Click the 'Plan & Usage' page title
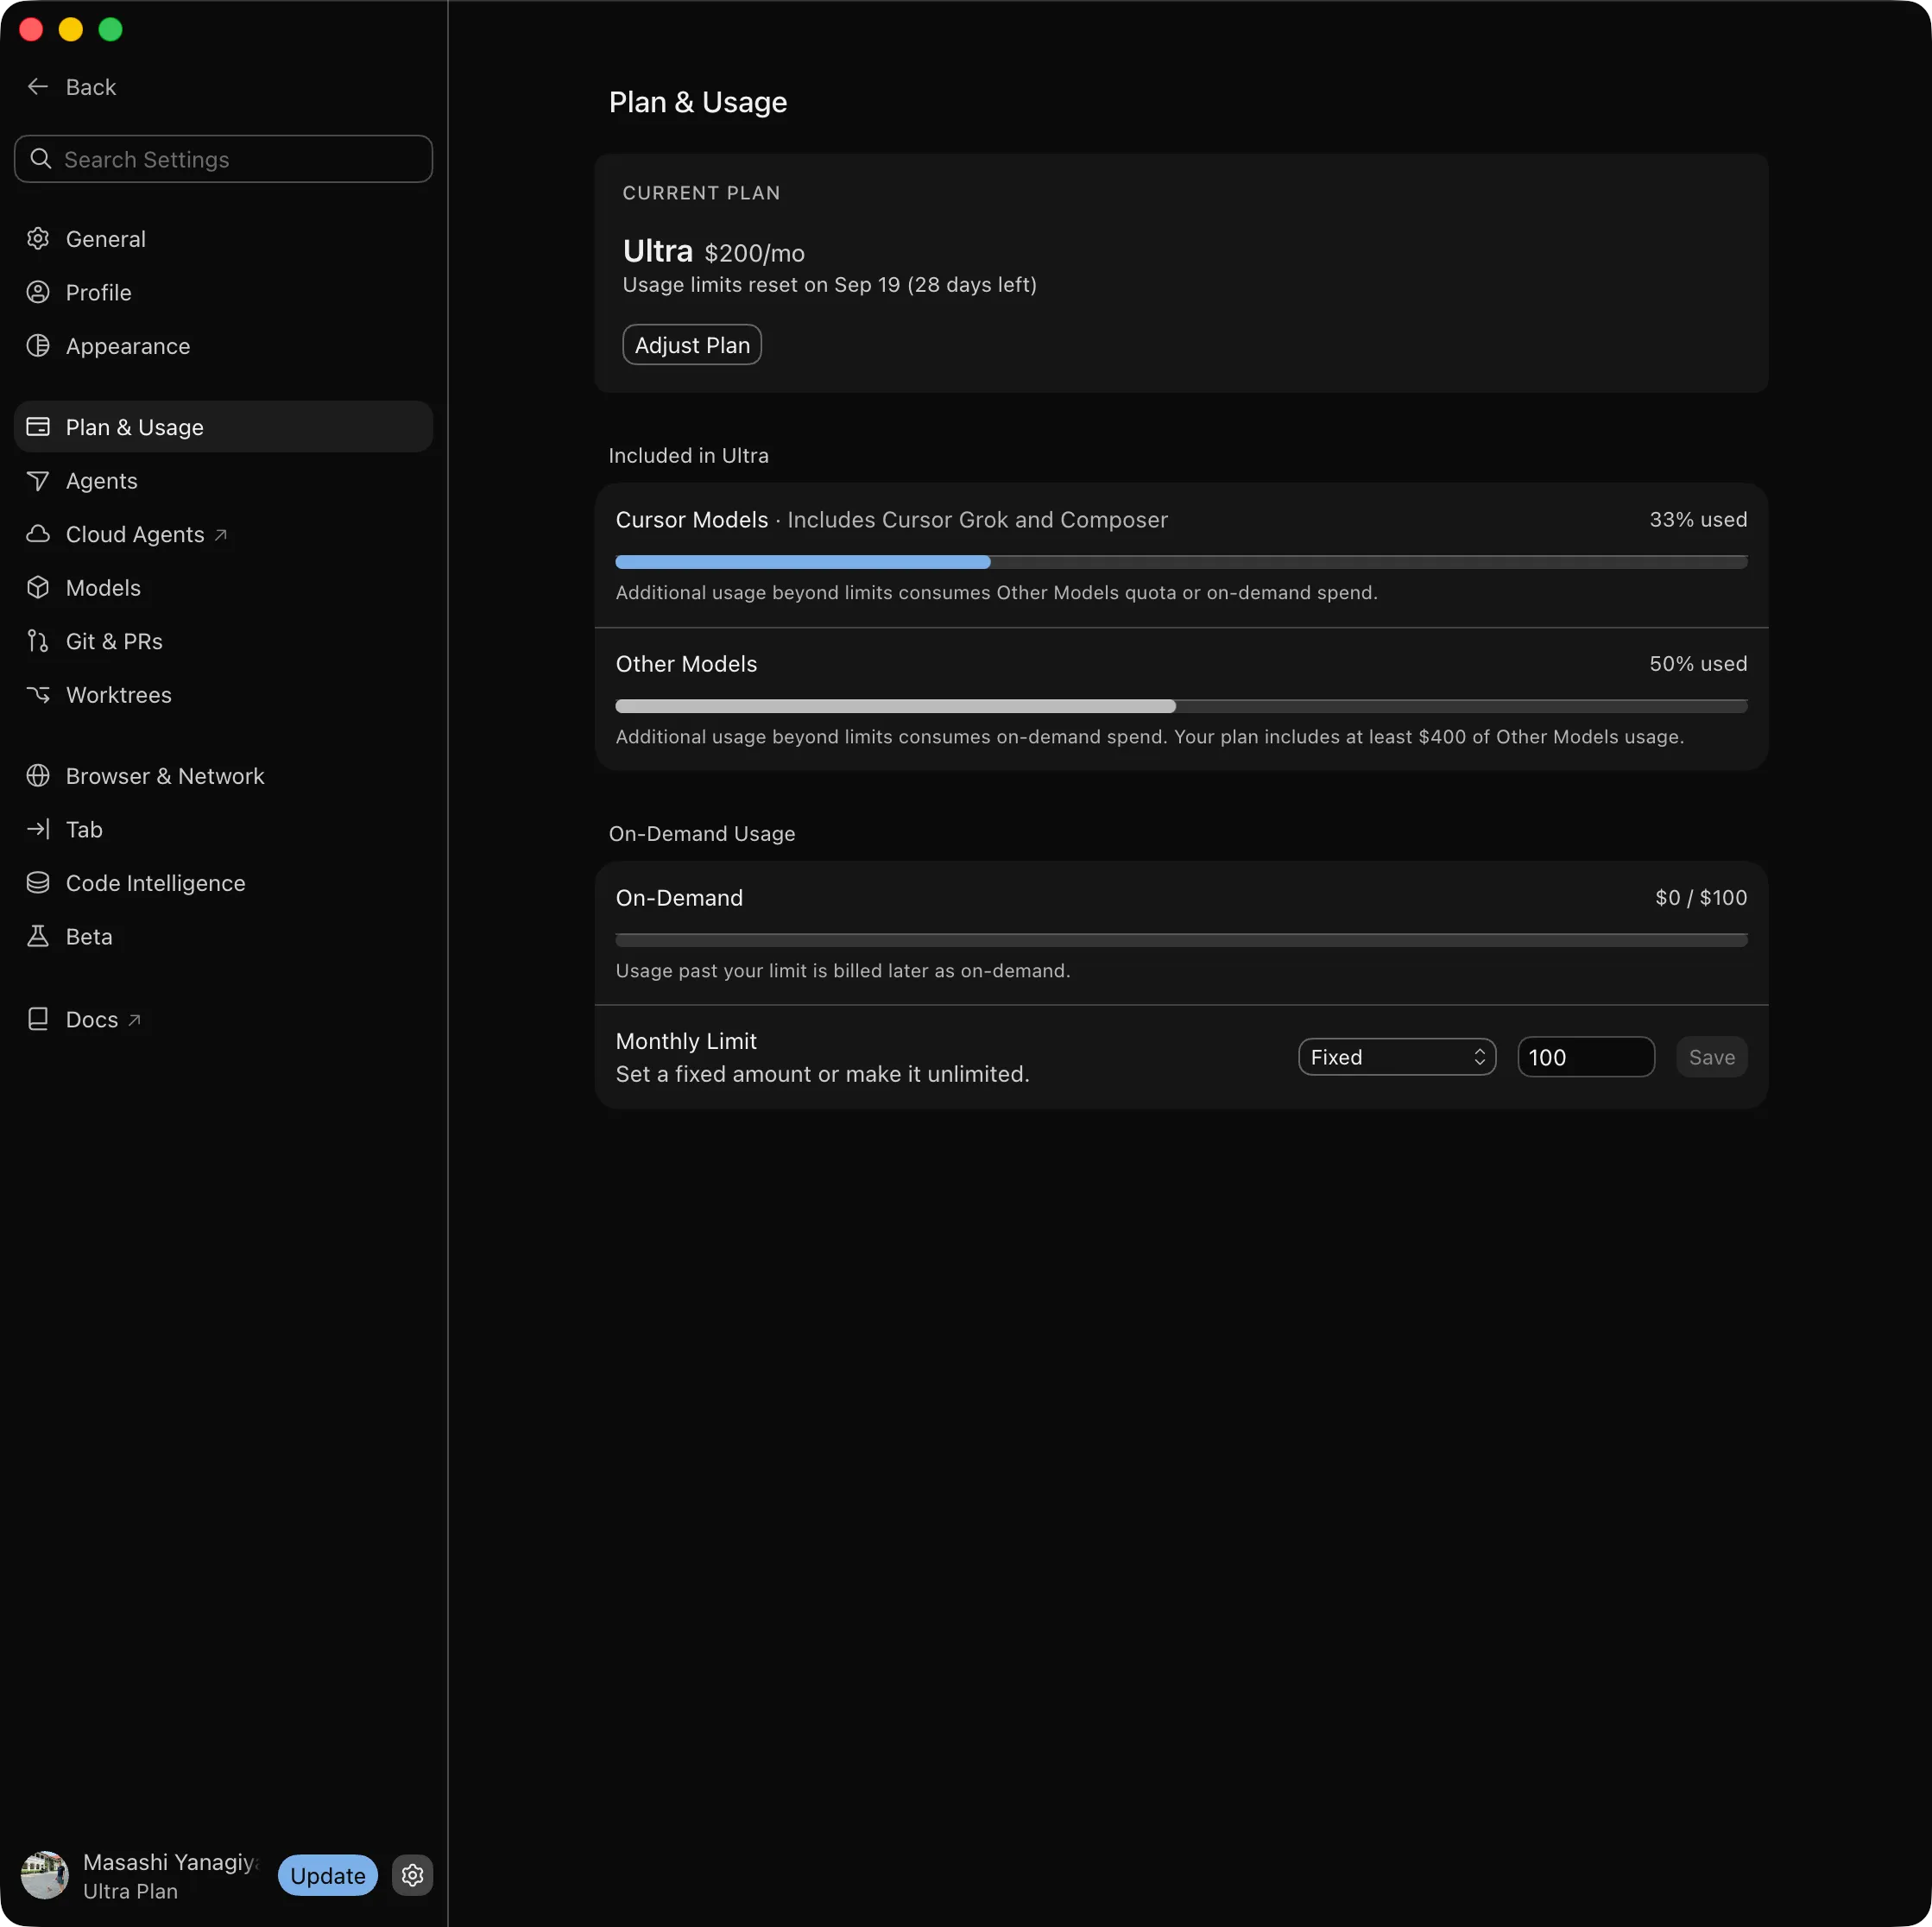The height and width of the screenshot is (1927, 1932). coord(698,102)
